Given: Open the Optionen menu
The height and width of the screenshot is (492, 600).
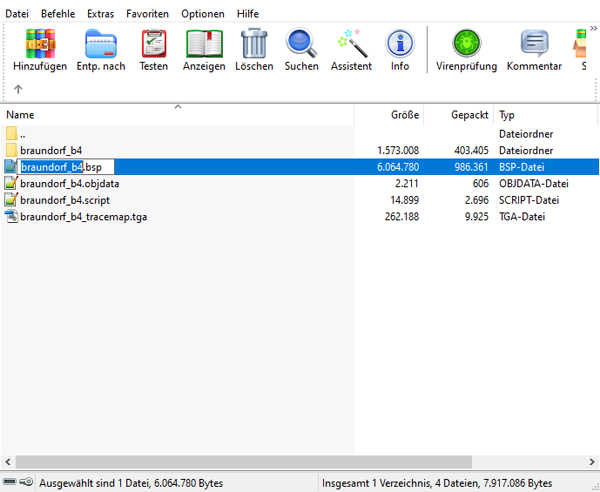Looking at the screenshot, I should pos(203,14).
